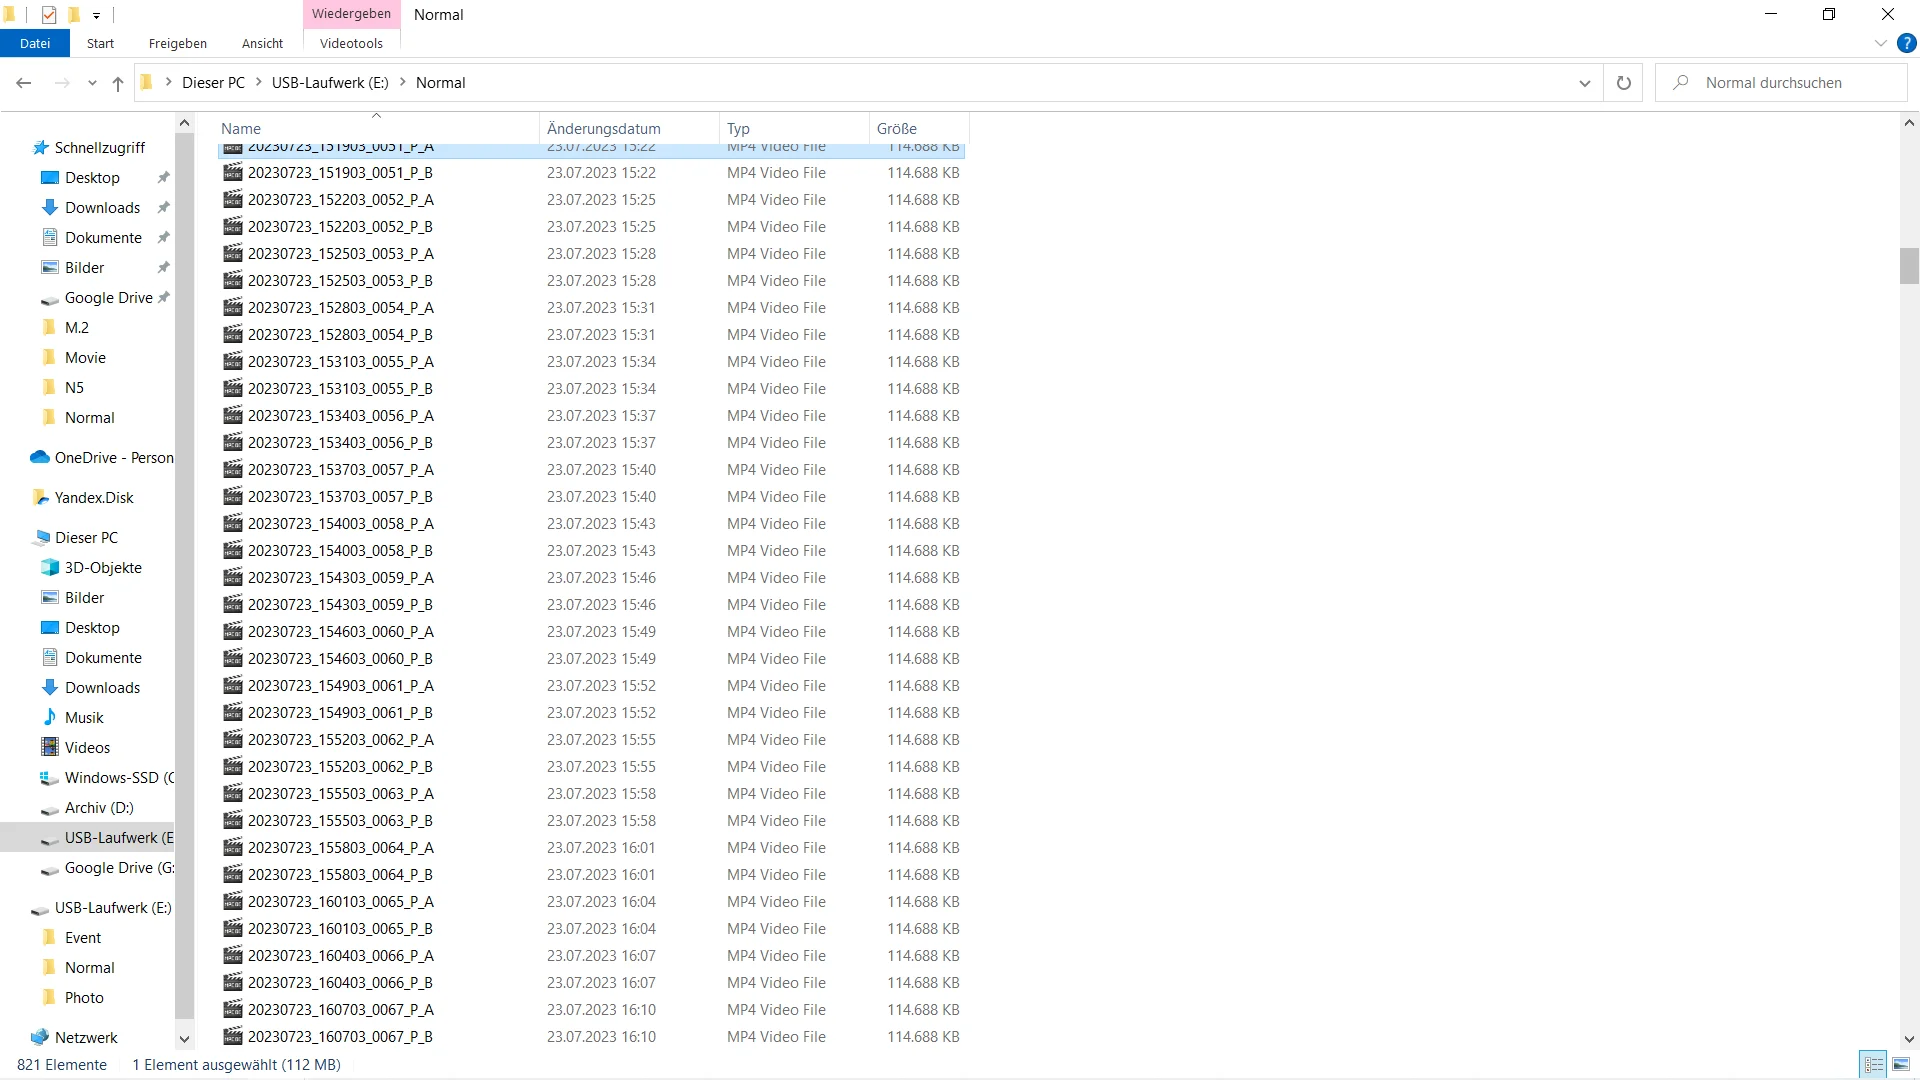Open the Datei menu
The height and width of the screenshot is (1080, 1920).
click(x=35, y=43)
